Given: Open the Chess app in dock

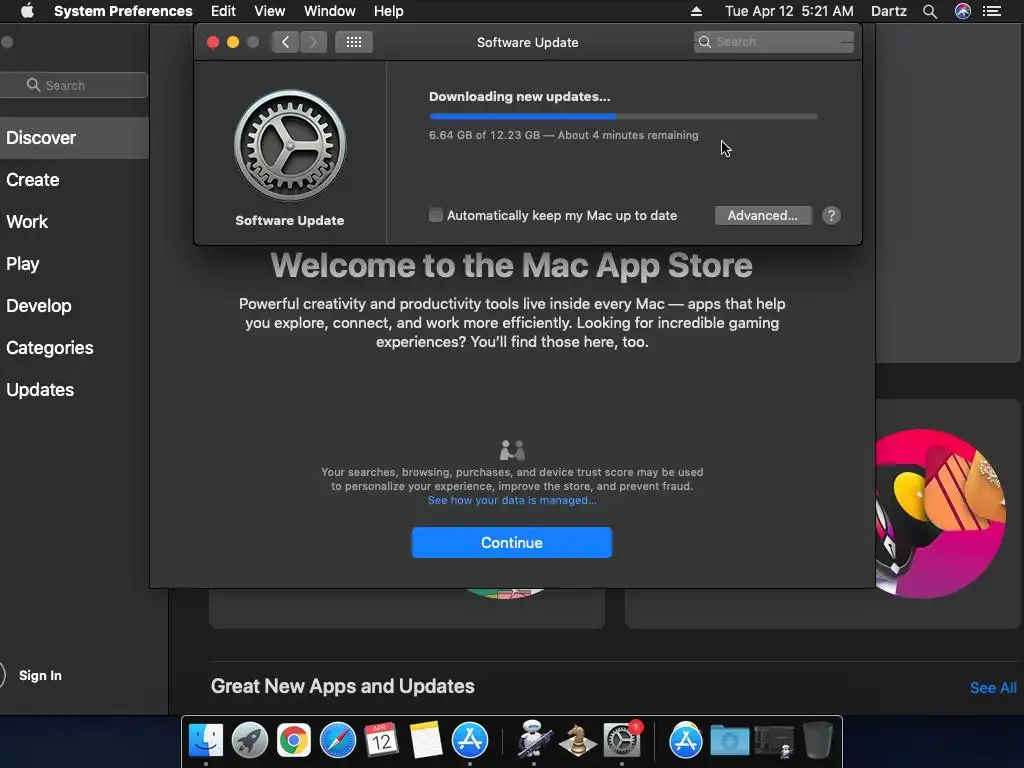Looking at the screenshot, I should (577, 741).
